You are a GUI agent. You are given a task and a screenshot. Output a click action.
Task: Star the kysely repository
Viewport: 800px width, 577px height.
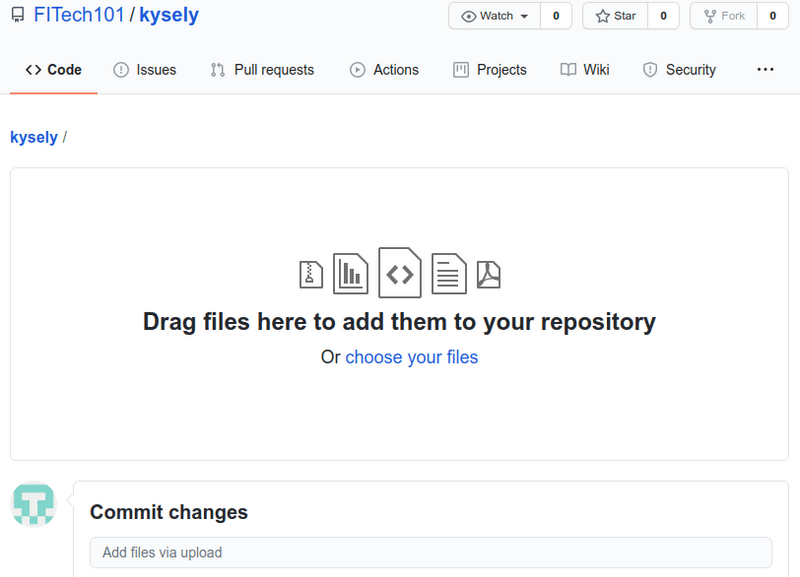coord(615,16)
